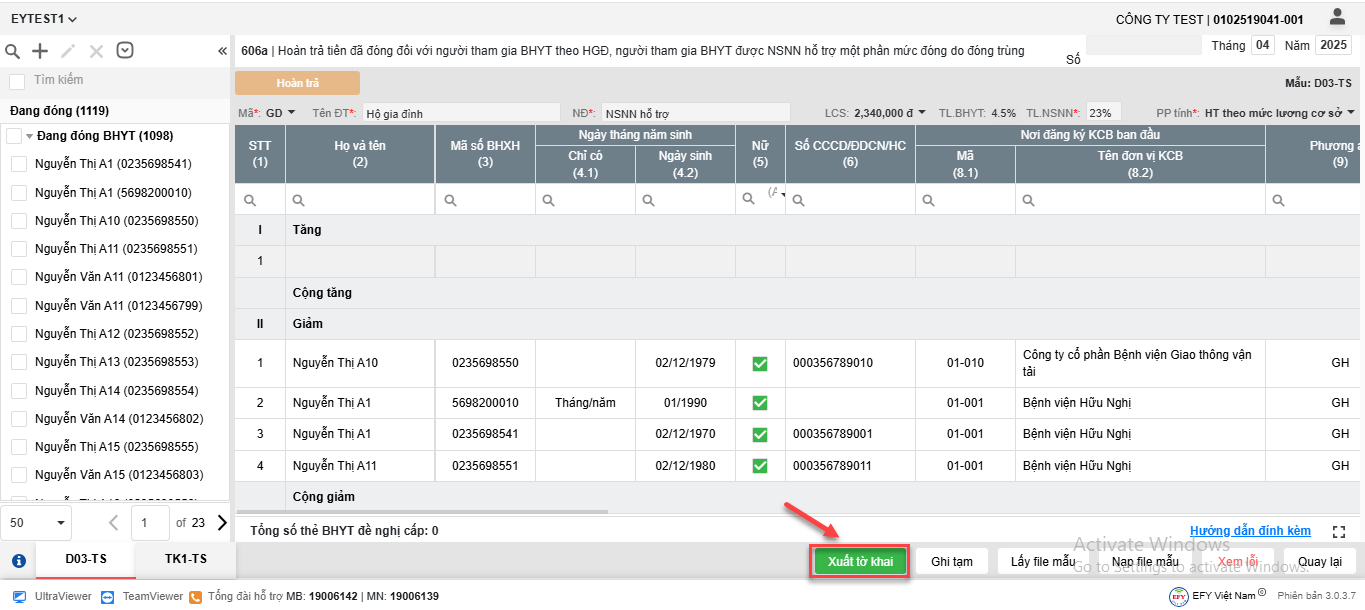Click the Ghi tạm button
Viewport: 1365px width, 610px height.
click(x=952, y=562)
